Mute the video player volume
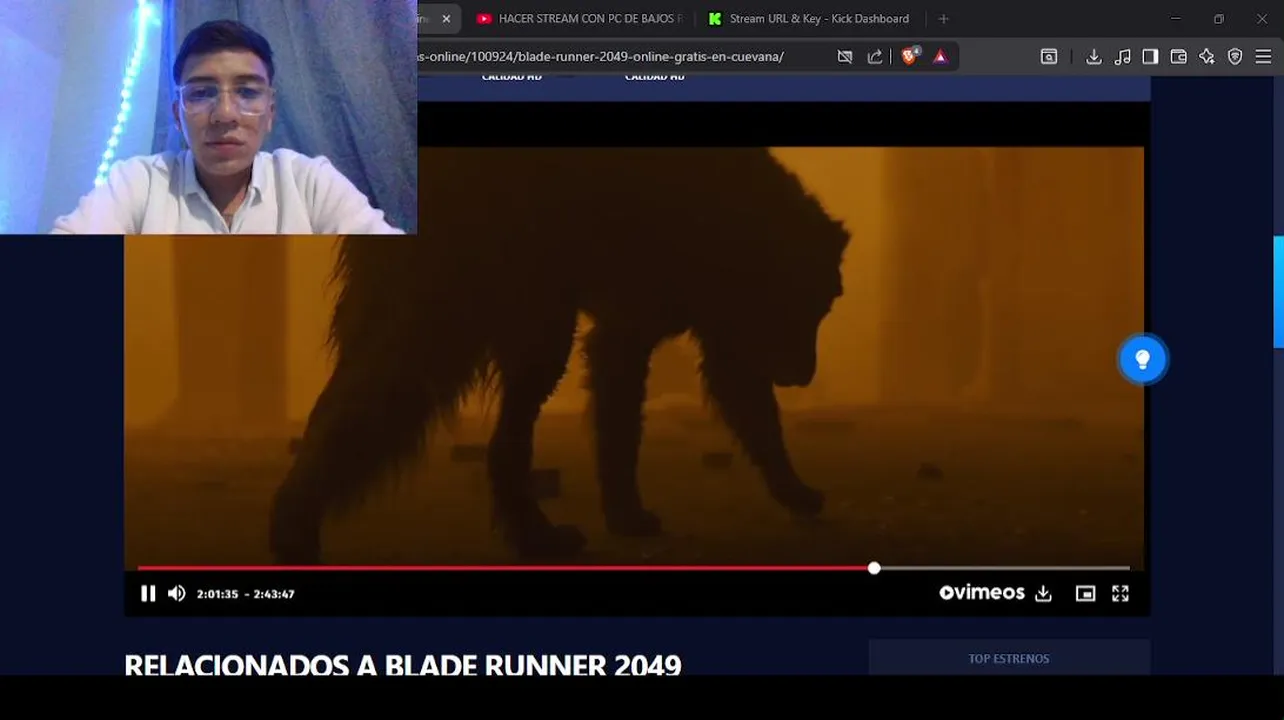Image resolution: width=1284 pixels, height=720 pixels. click(x=176, y=594)
